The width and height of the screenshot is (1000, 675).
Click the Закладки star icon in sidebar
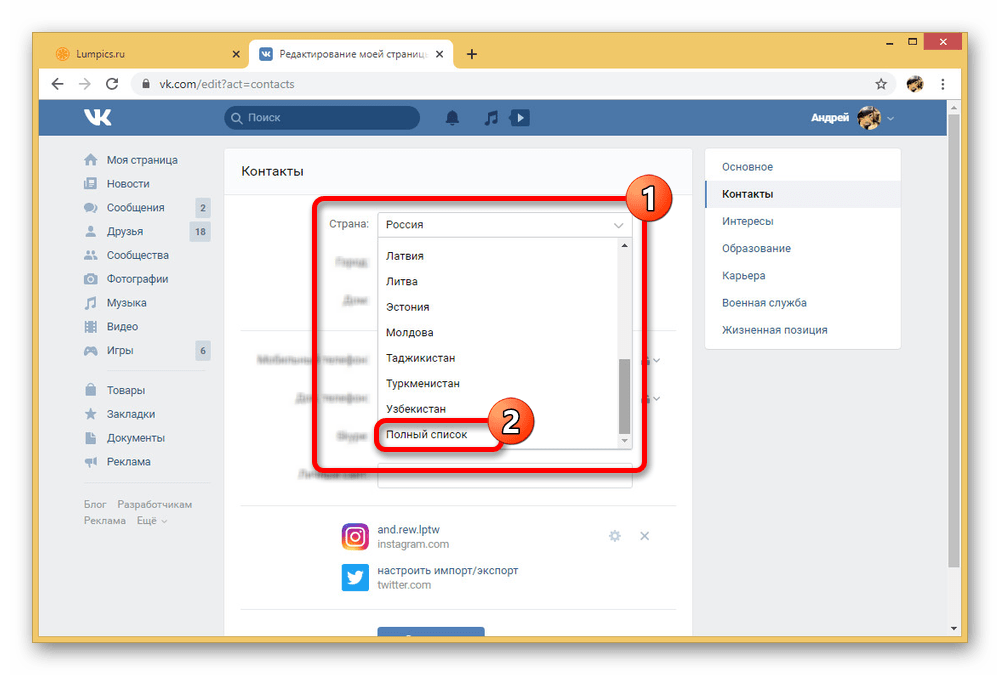click(x=91, y=413)
